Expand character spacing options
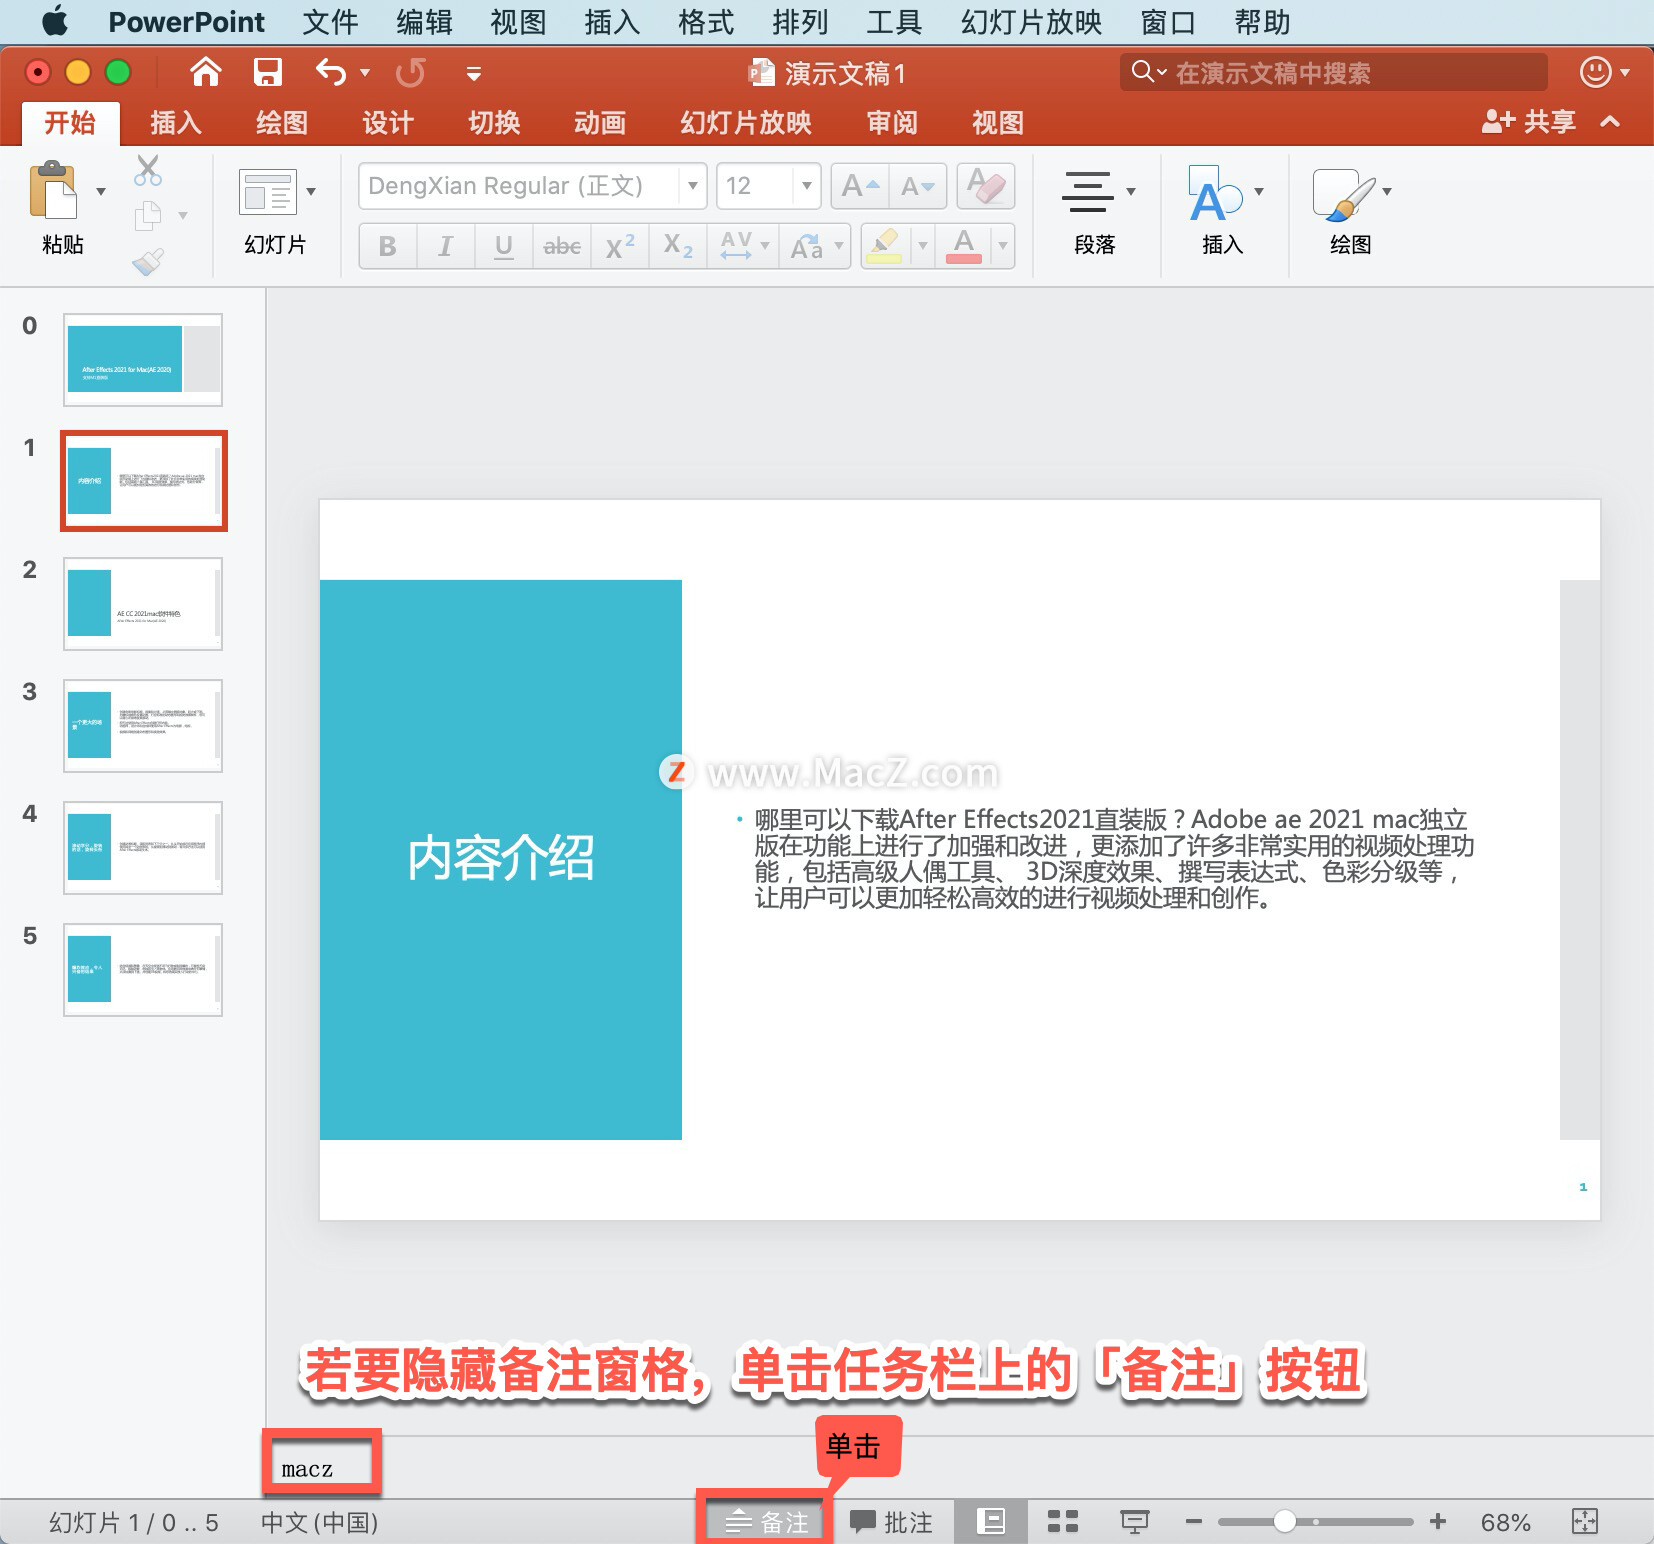The width and height of the screenshot is (1654, 1544). [765, 246]
